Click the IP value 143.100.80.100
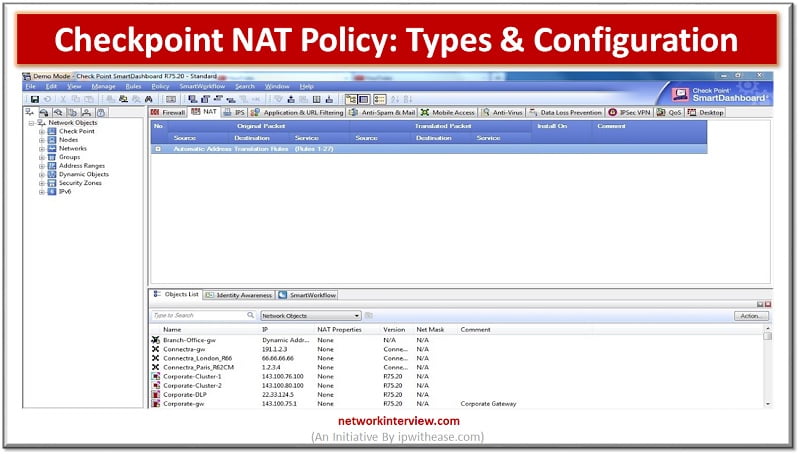Screen dimensions: 800x455 tap(283, 385)
